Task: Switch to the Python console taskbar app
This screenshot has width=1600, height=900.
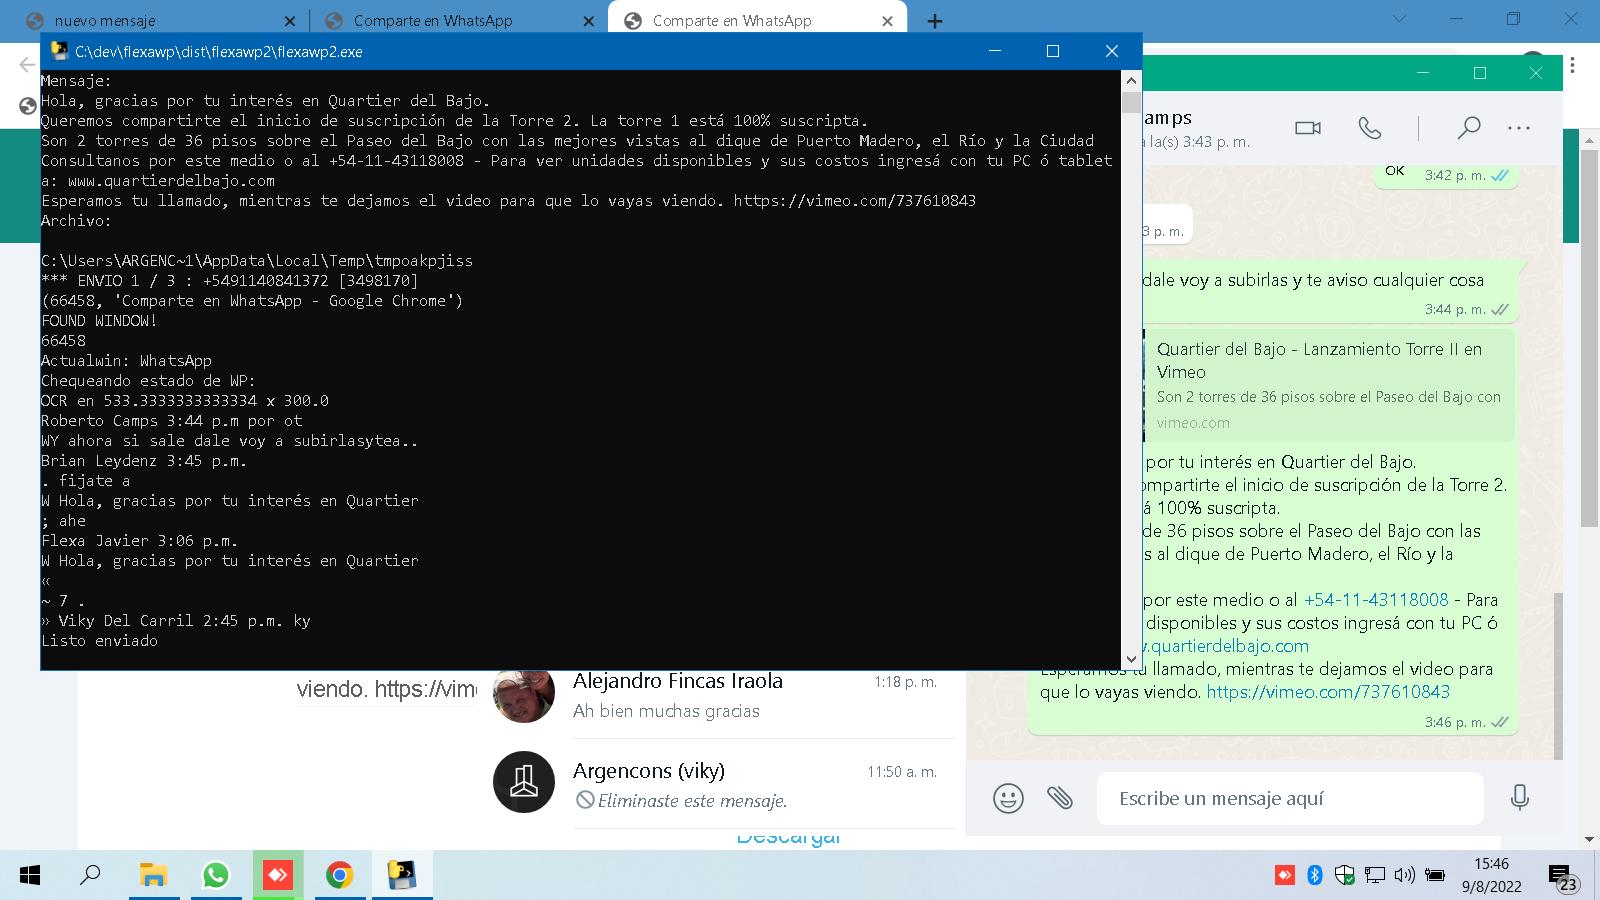Action: (401, 875)
